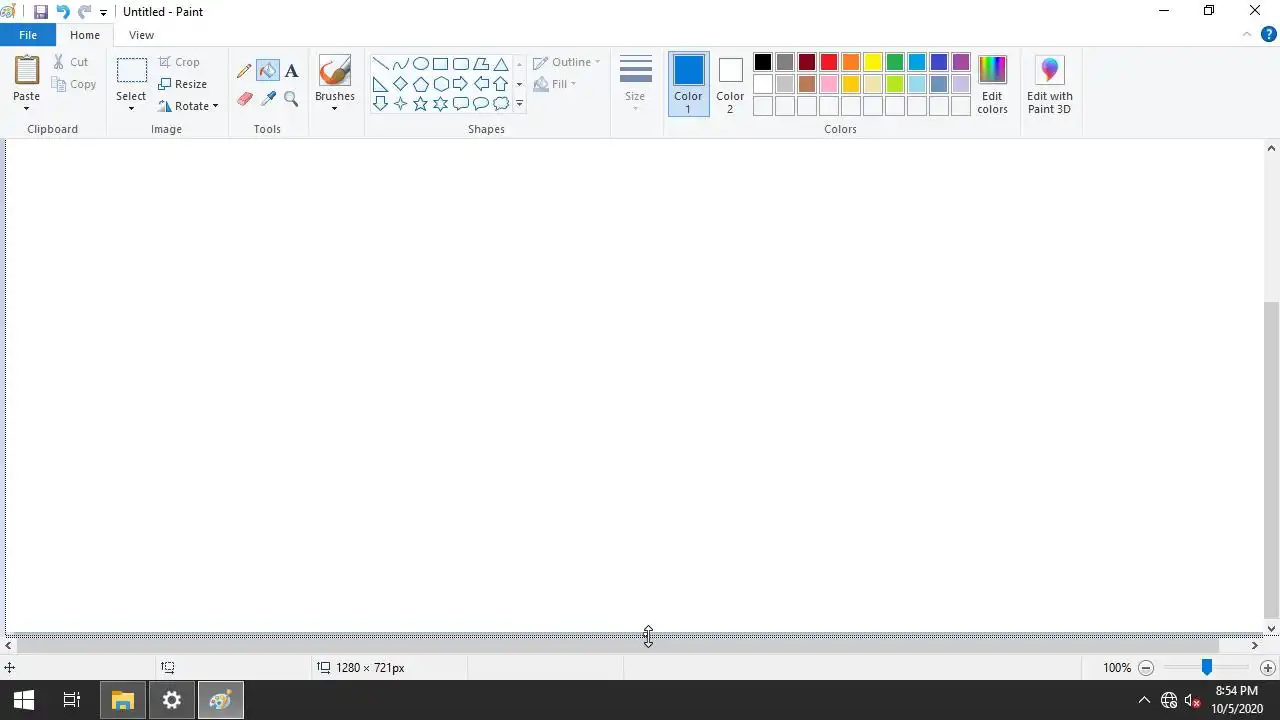
Task: Choose the Triangle shape
Action: tap(501, 64)
